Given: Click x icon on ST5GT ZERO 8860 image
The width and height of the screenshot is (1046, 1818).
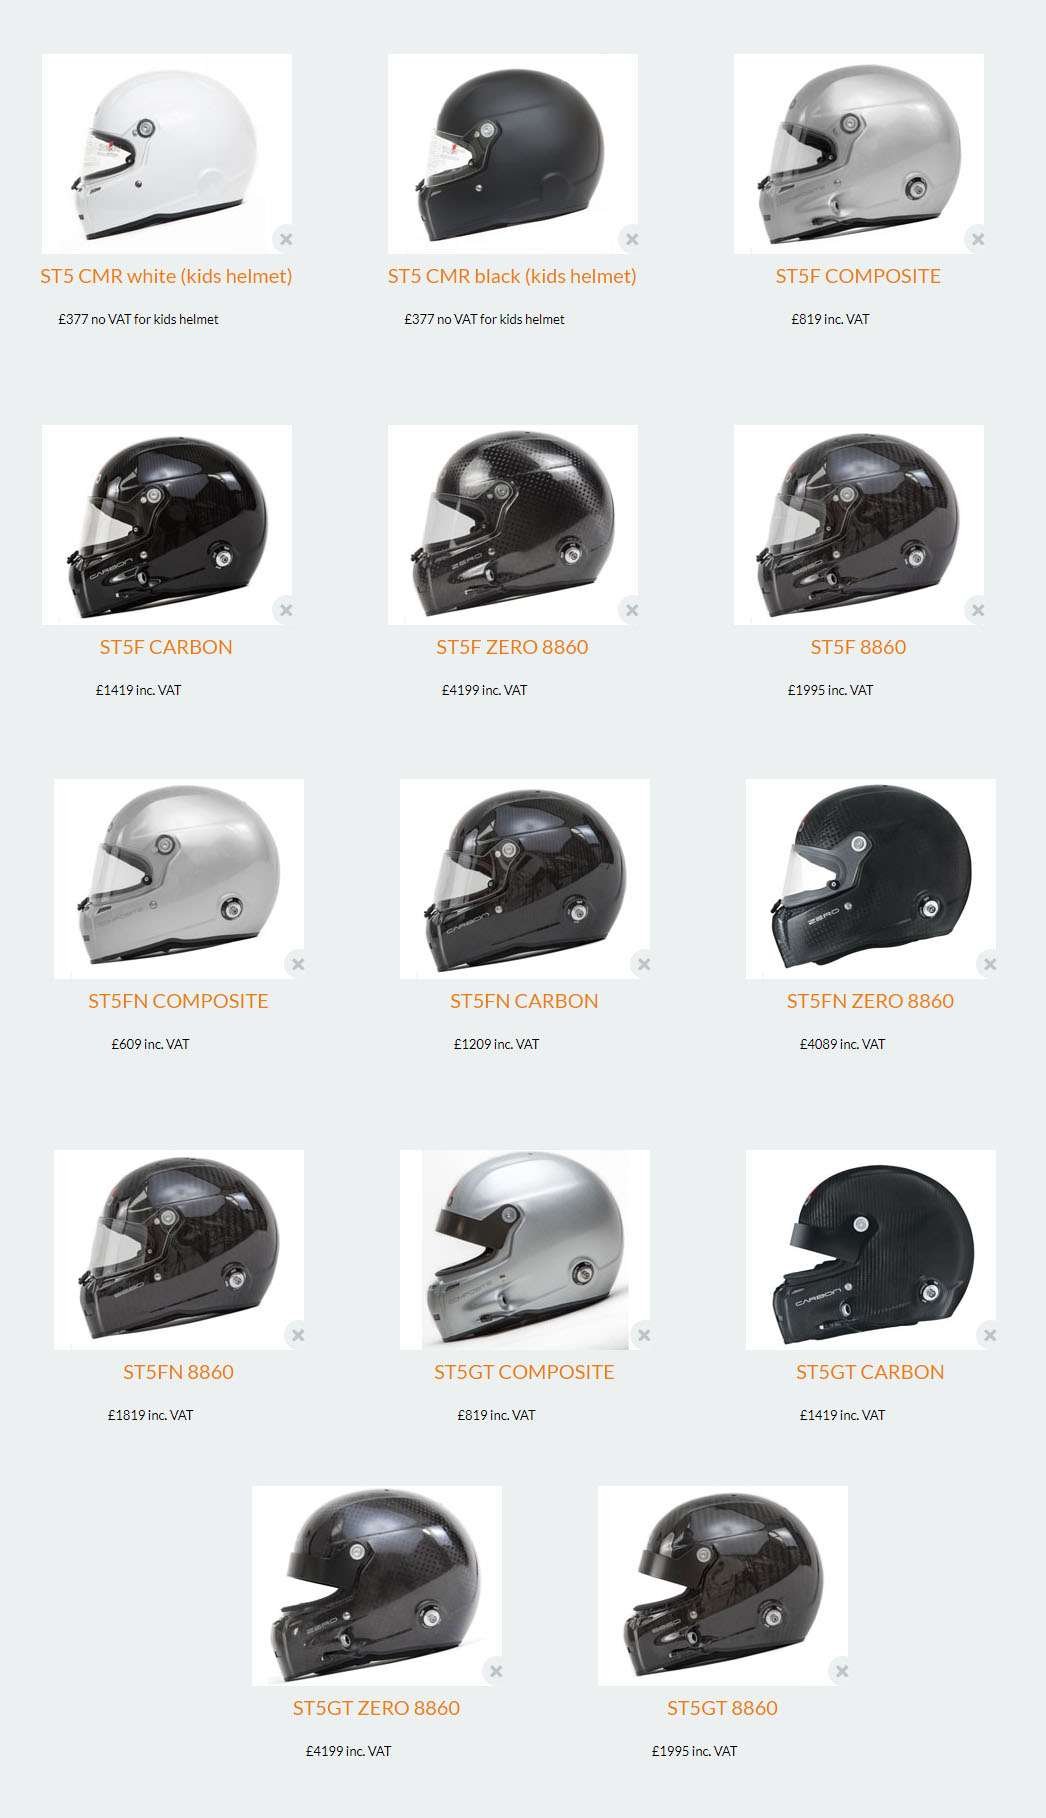Looking at the screenshot, I should point(496,1671).
